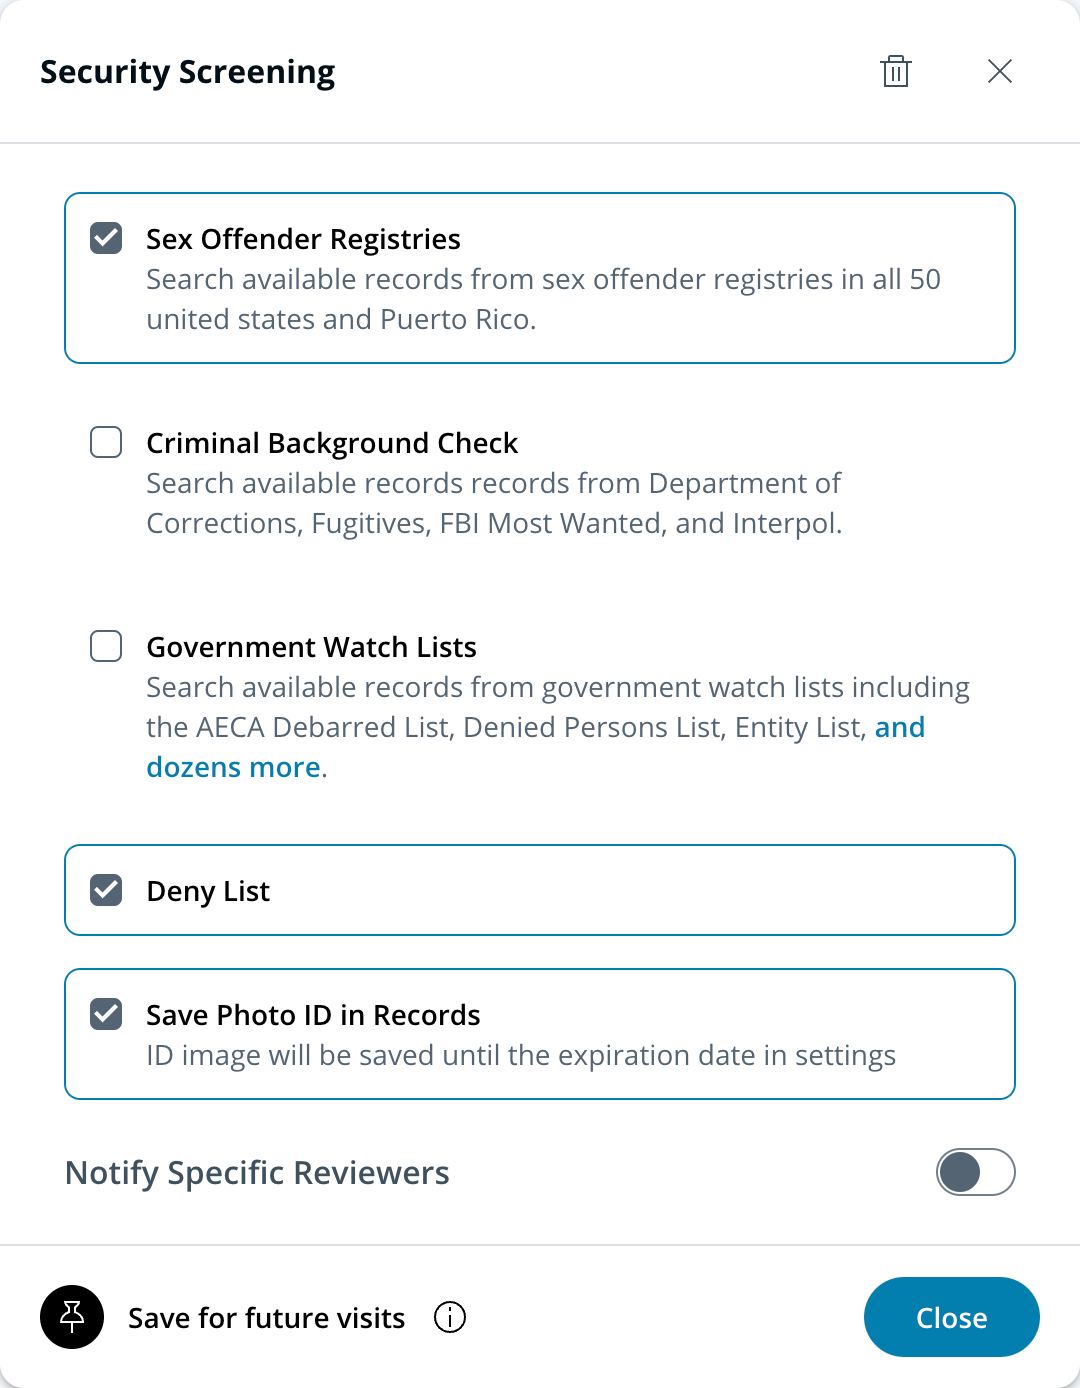Click the Save for future visits label
Viewport: 1080px width, 1388px height.
point(266,1318)
